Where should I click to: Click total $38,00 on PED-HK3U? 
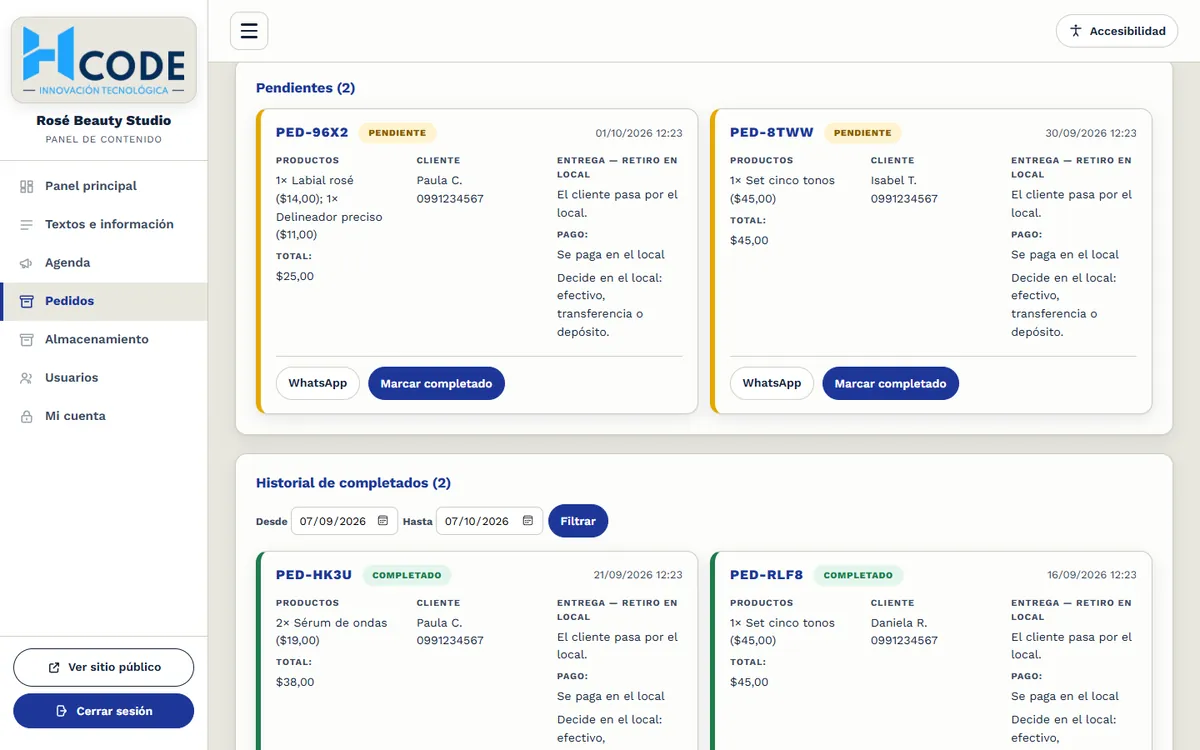295,682
